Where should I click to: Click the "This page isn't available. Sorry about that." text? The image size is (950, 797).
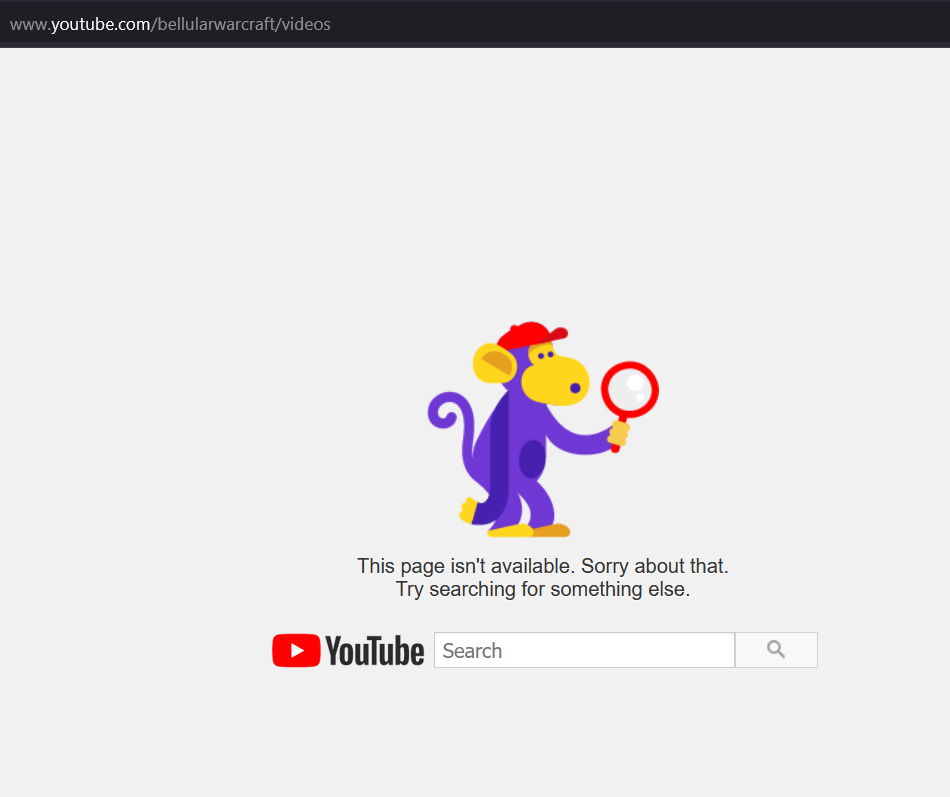coord(543,566)
